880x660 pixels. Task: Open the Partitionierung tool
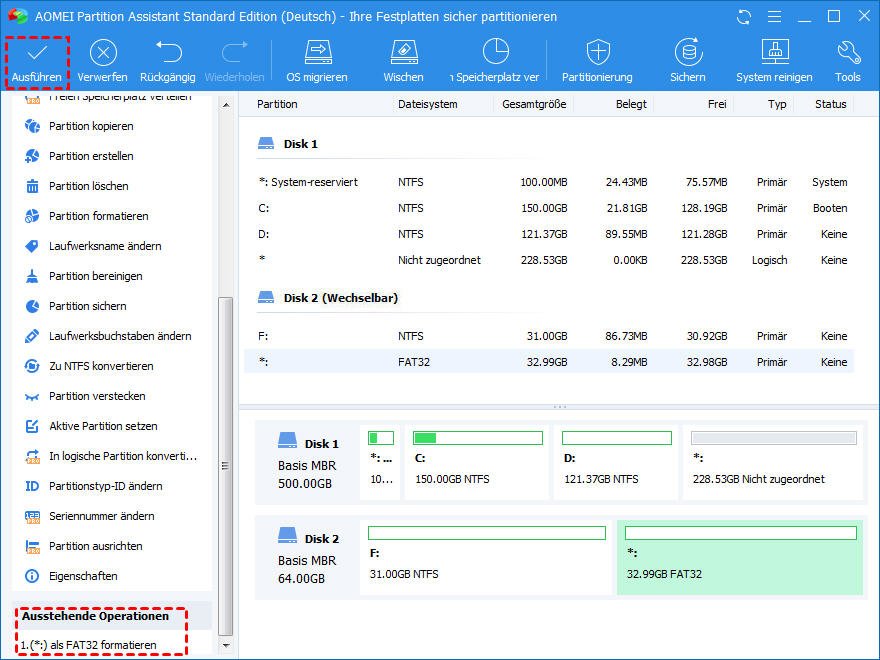coord(597,62)
